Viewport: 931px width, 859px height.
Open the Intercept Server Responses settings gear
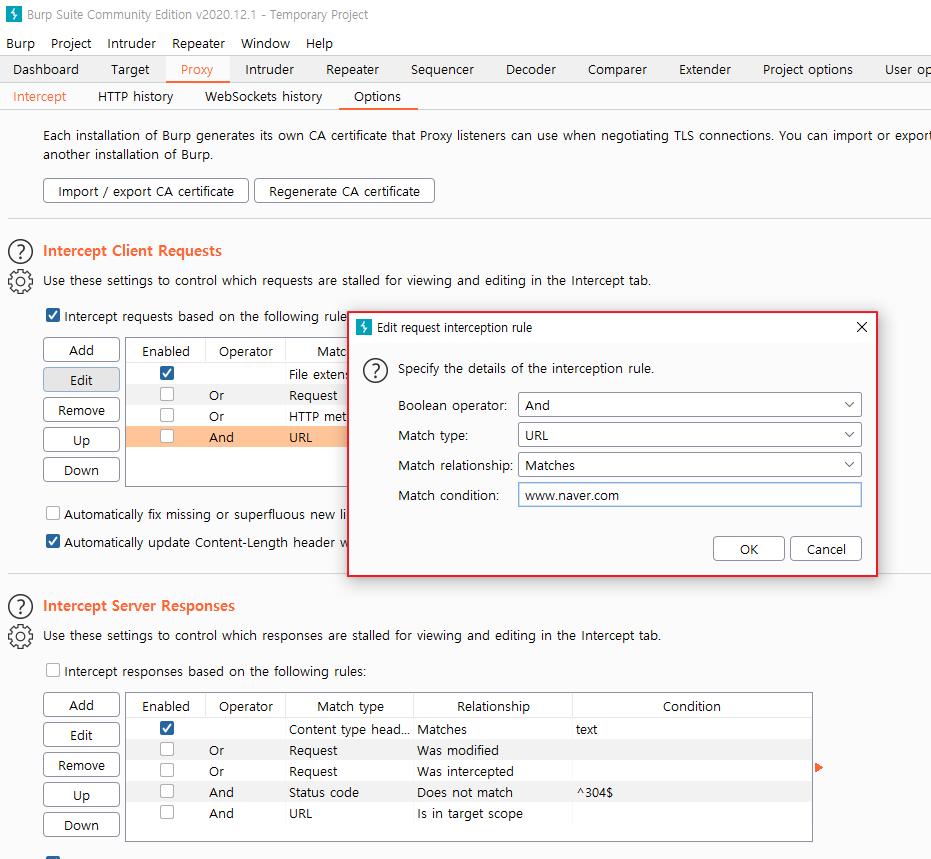20,636
